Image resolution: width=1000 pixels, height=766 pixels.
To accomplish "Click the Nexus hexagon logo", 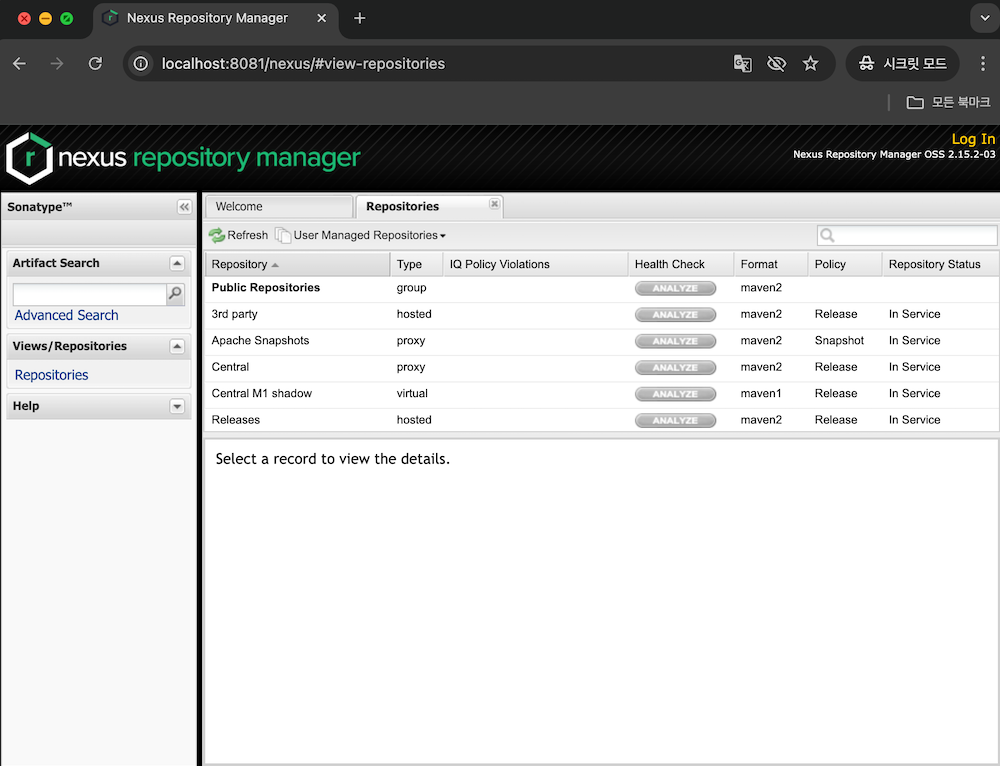I will pyautogui.click(x=29, y=158).
